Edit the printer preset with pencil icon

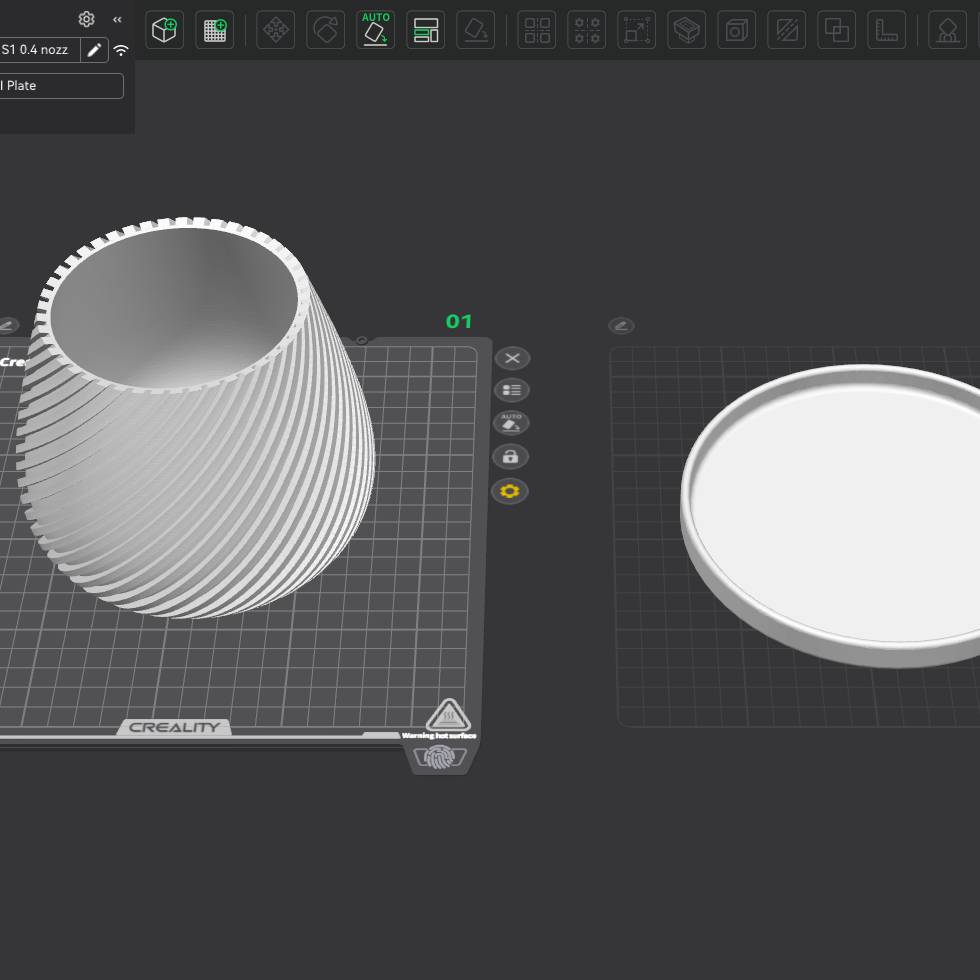(94, 50)
